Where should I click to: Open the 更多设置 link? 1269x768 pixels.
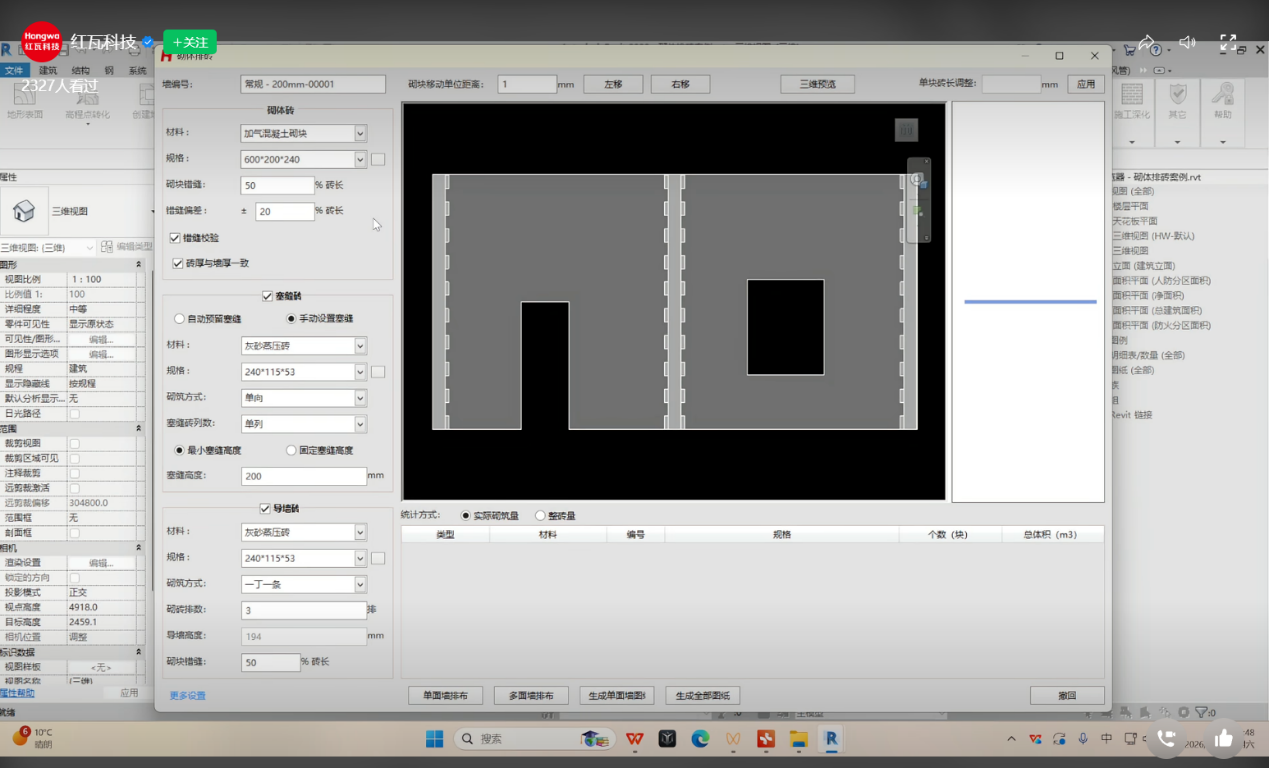click(187, 695)
